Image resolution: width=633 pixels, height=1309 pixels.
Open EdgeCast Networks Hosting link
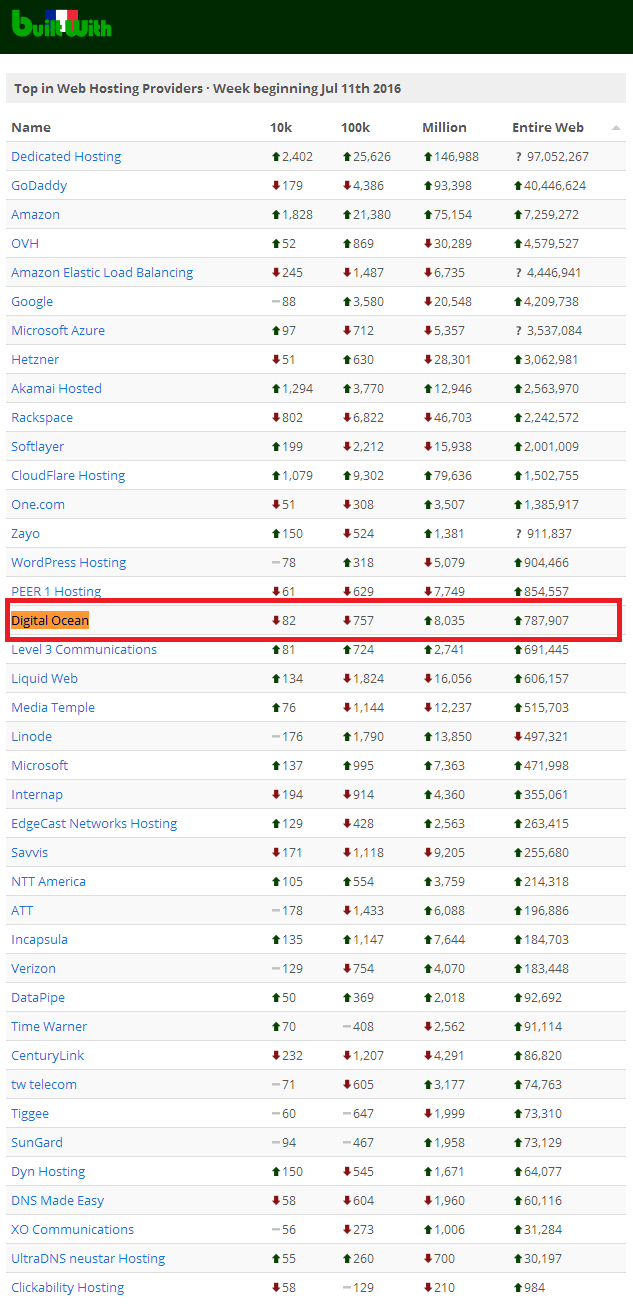(94, 823)
